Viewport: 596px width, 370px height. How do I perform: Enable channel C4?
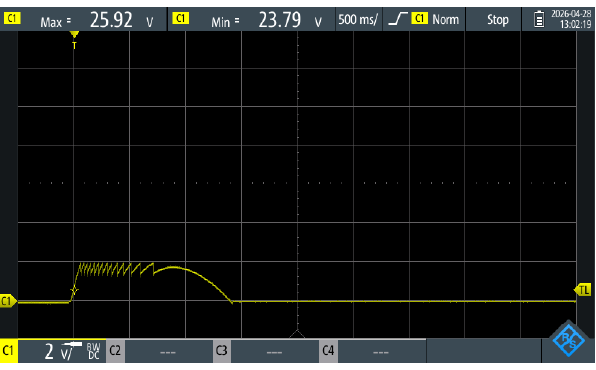point(328,350)
